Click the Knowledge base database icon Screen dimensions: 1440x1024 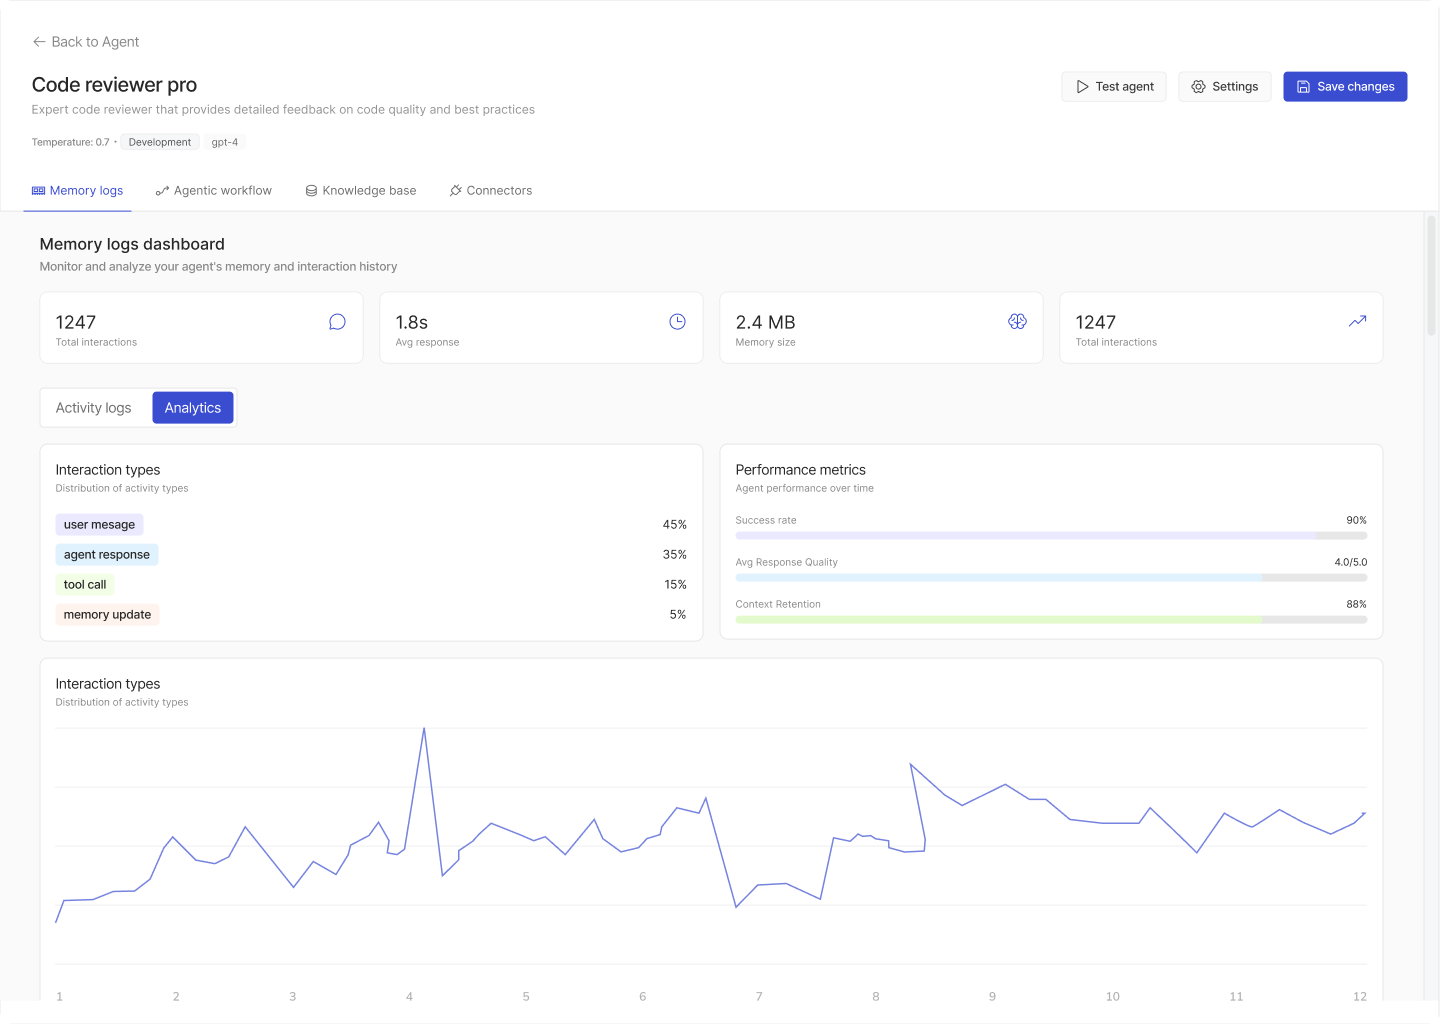point(311,191)
